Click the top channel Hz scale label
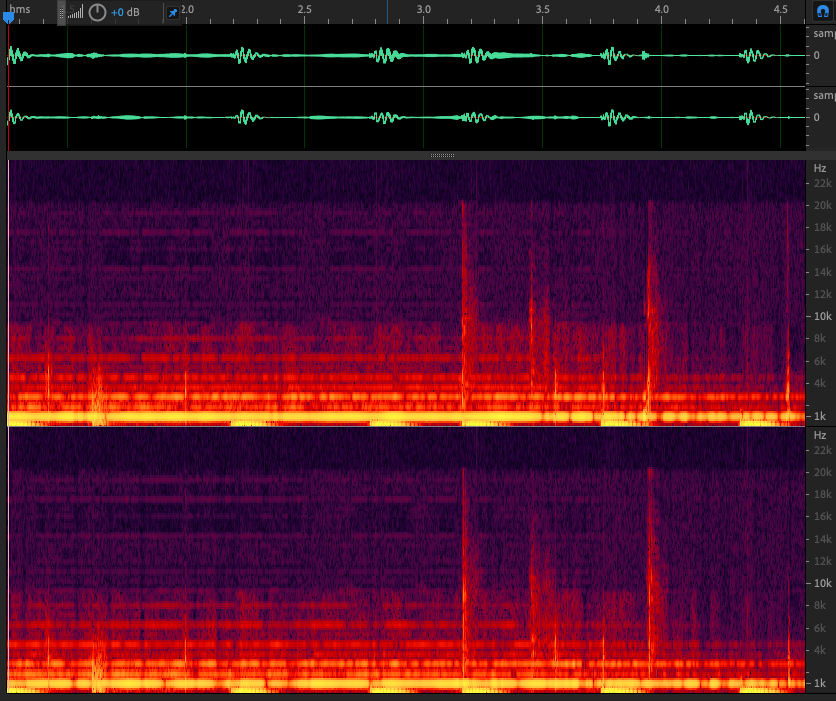This screenshot has height=701, width=836. [820, 168]
